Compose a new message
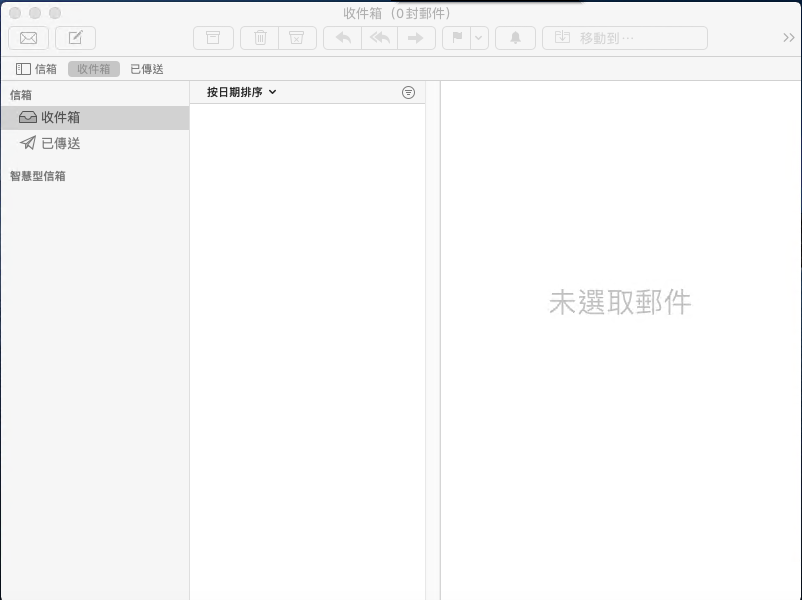802x600 pixels. pos(75,38)
